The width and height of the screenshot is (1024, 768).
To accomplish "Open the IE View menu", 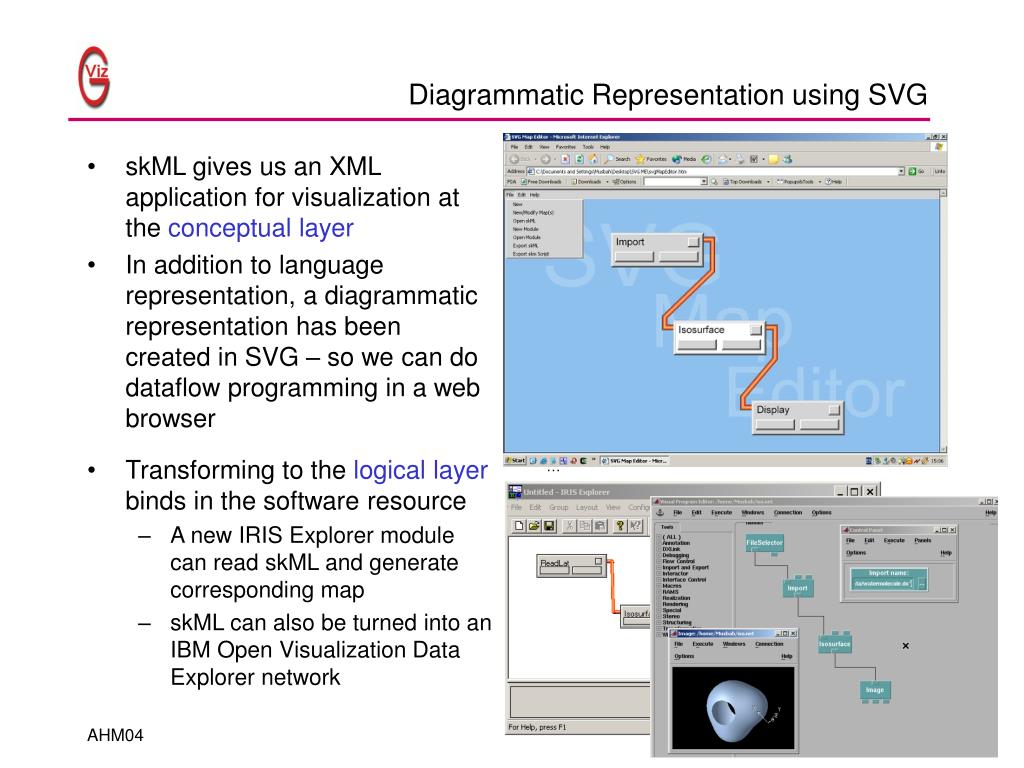I will pyautogui.click(x=544, y=147).
